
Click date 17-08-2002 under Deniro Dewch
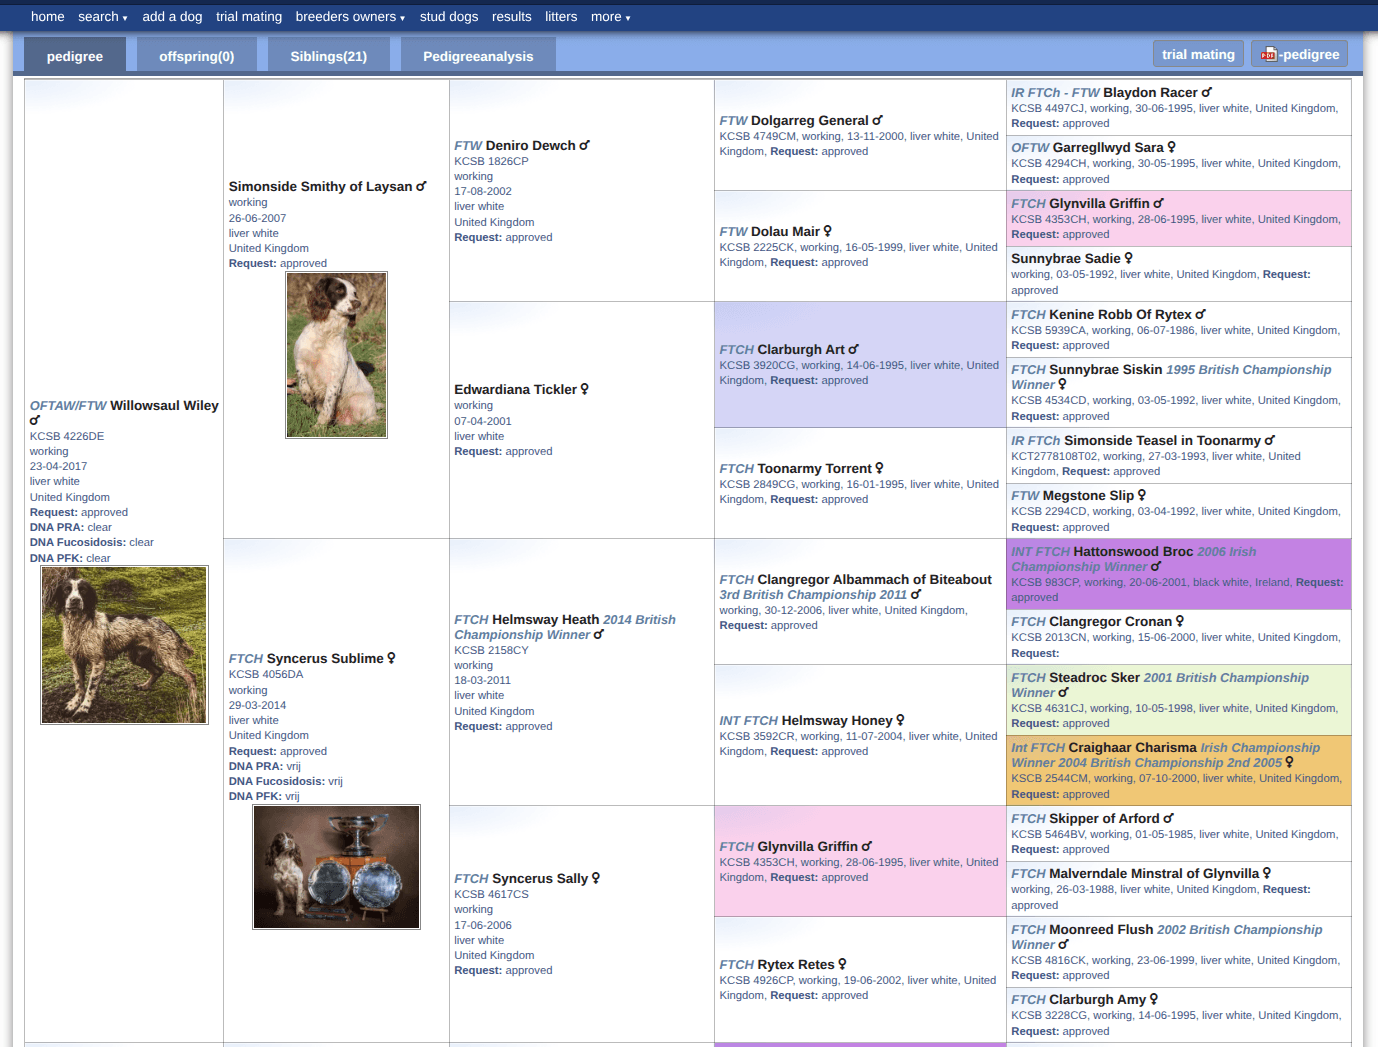click(483, 191)
